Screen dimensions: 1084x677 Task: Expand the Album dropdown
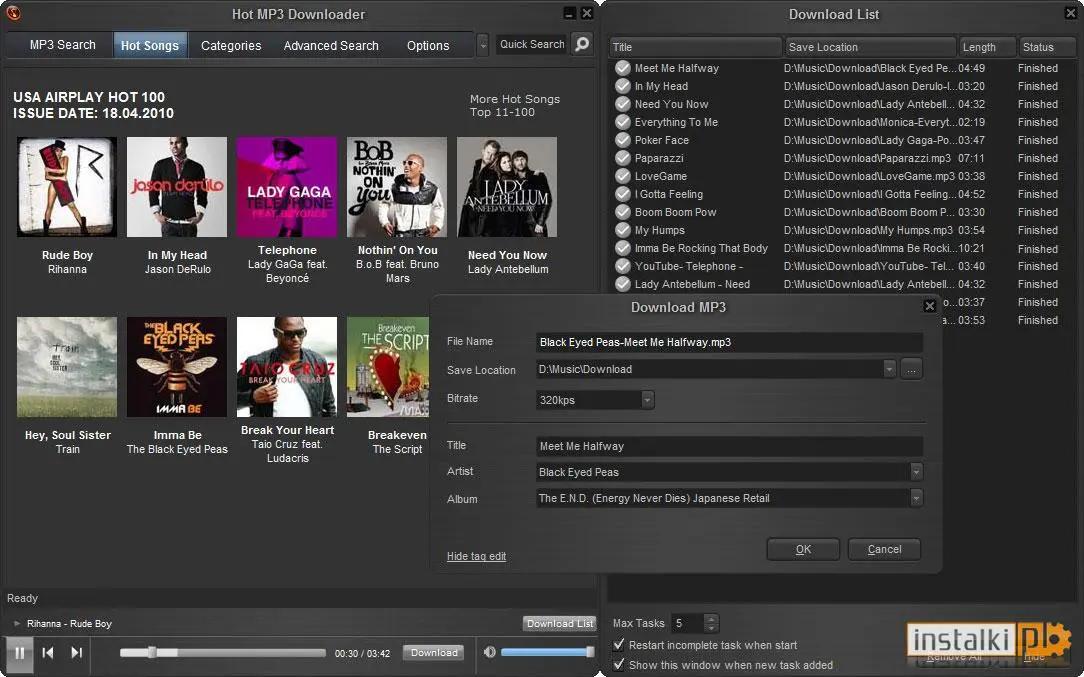(916, 498)
